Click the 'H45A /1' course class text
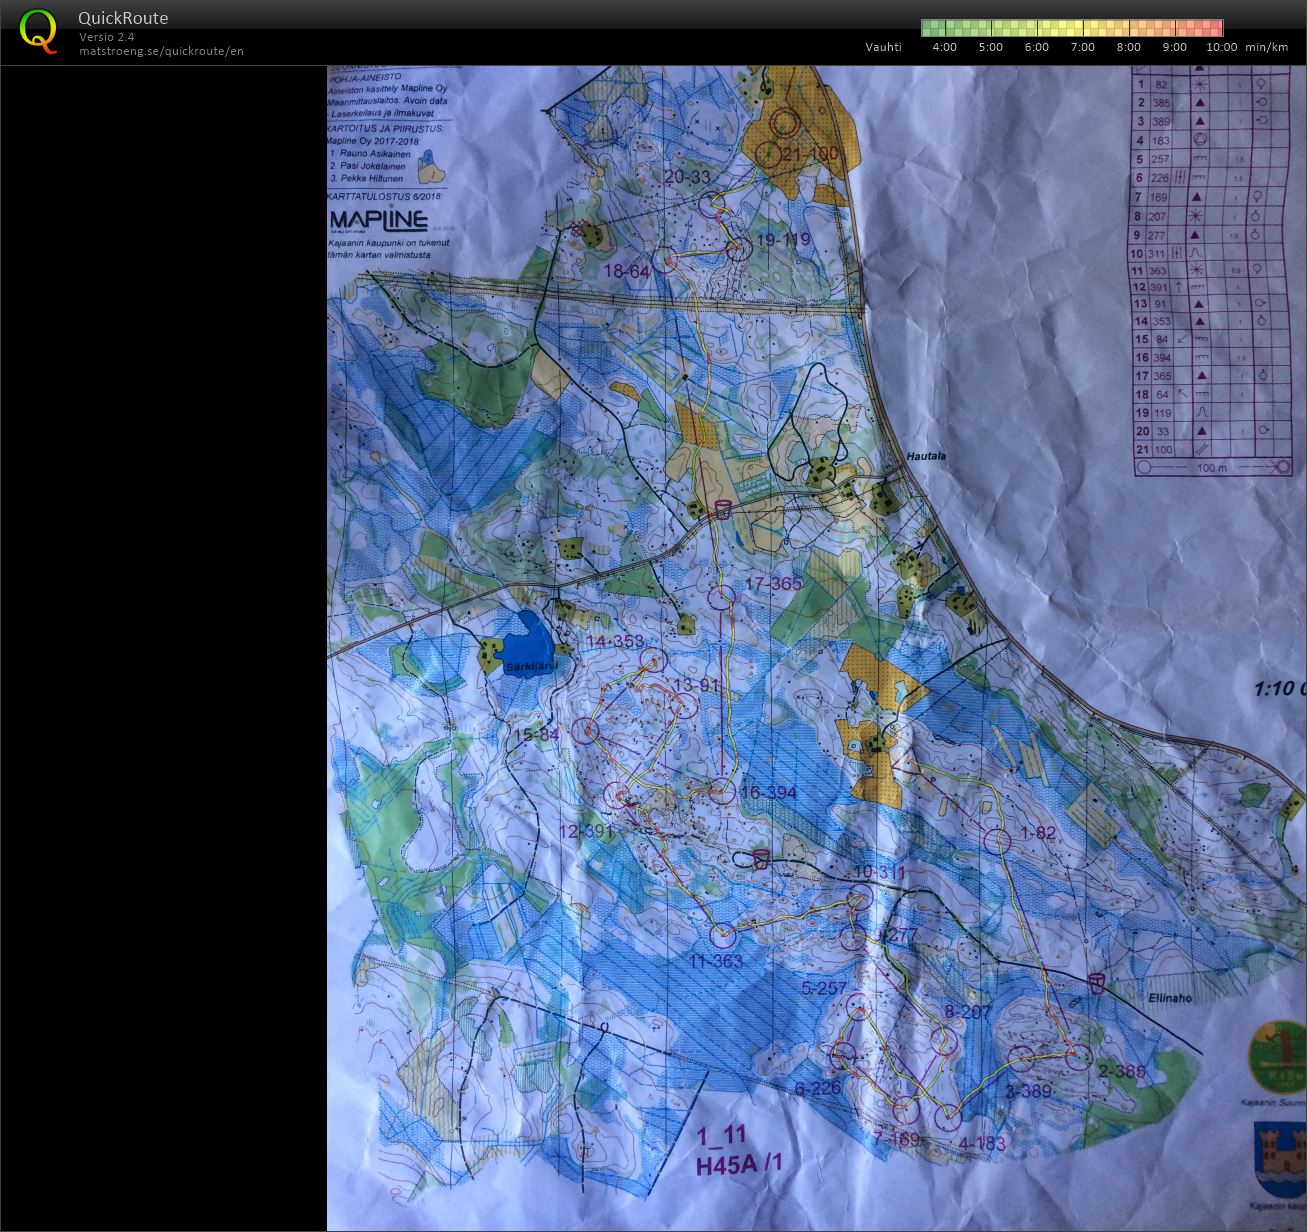 [x=740, y=1163]
